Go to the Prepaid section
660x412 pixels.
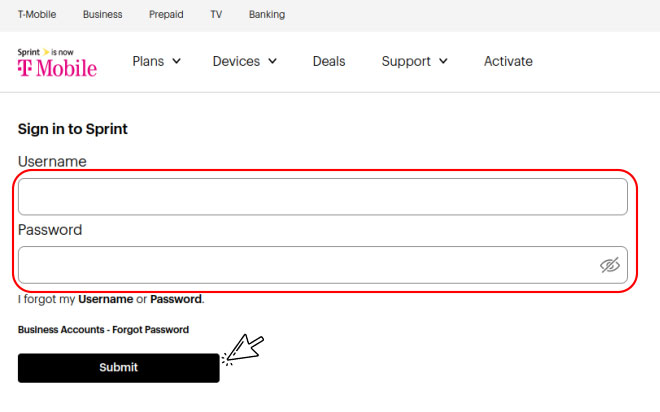(166, 15)
